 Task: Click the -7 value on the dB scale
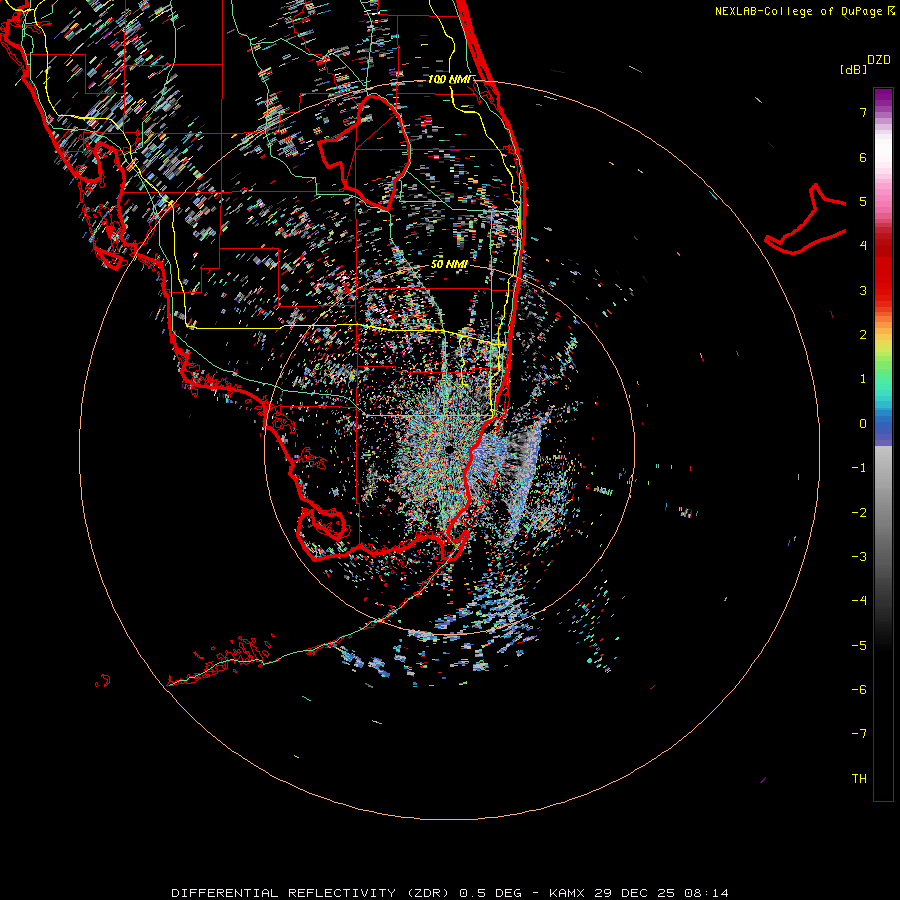click(x=859, y=734)
